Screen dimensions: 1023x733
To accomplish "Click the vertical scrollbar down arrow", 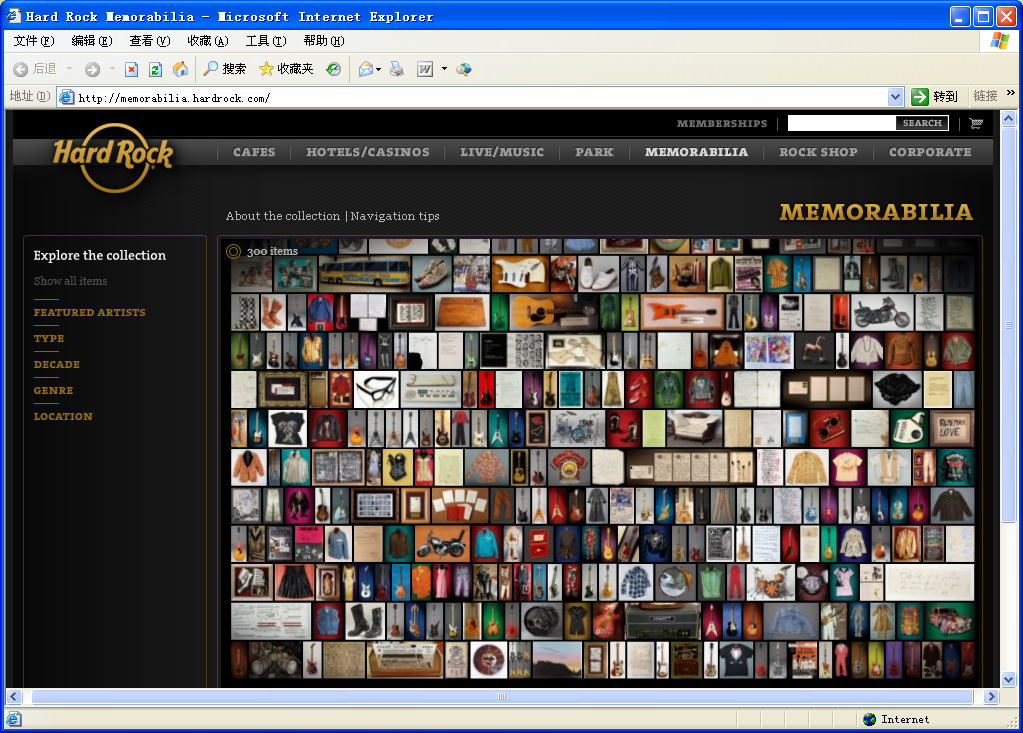I will click(x=1009, y=680).
